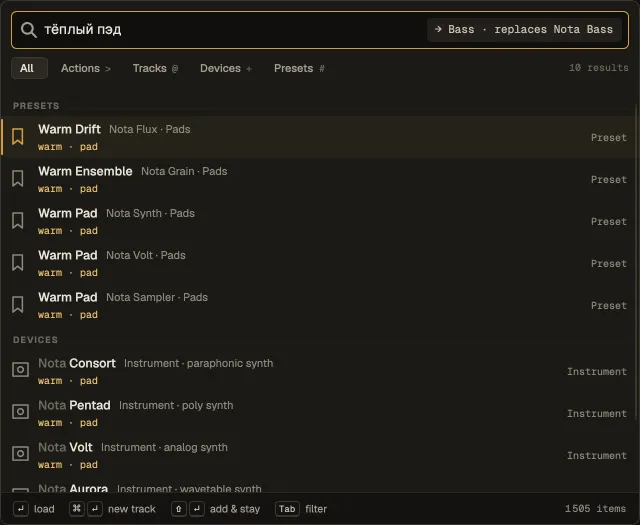Click the Nota Flux · Pads label

[149, 129]
